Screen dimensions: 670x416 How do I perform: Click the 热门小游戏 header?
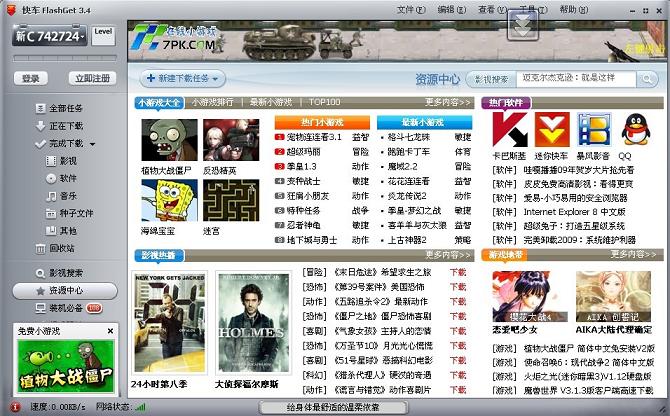322,123
